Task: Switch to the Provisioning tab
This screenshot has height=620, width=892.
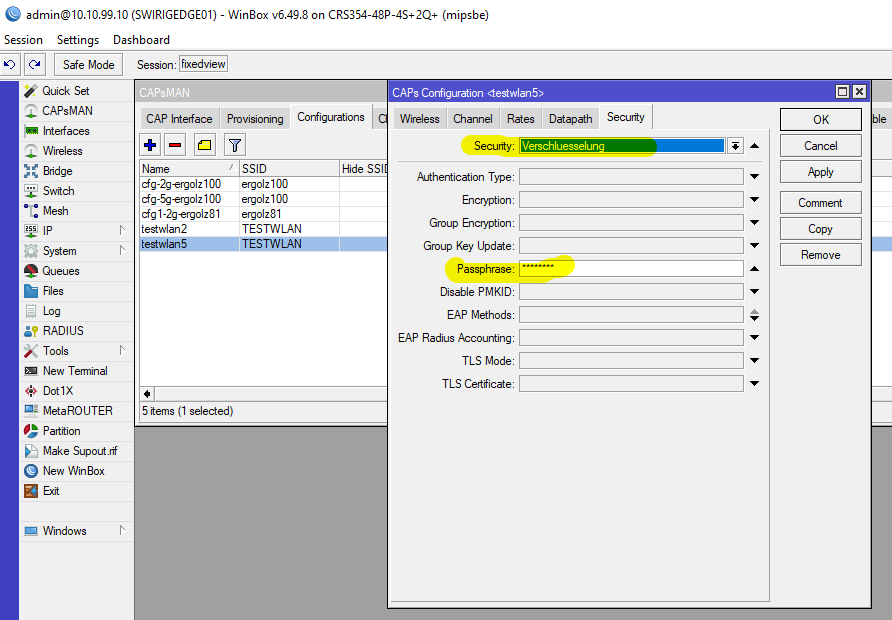Action: 255,119
